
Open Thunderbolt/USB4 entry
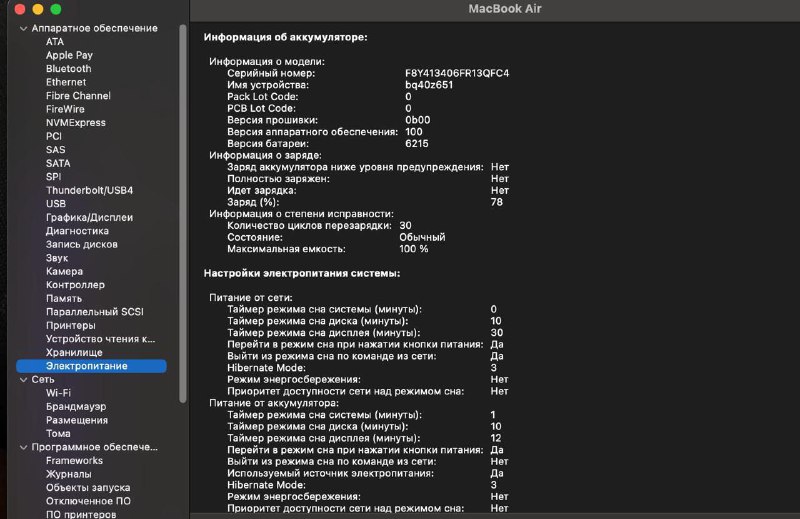[89, 190]
